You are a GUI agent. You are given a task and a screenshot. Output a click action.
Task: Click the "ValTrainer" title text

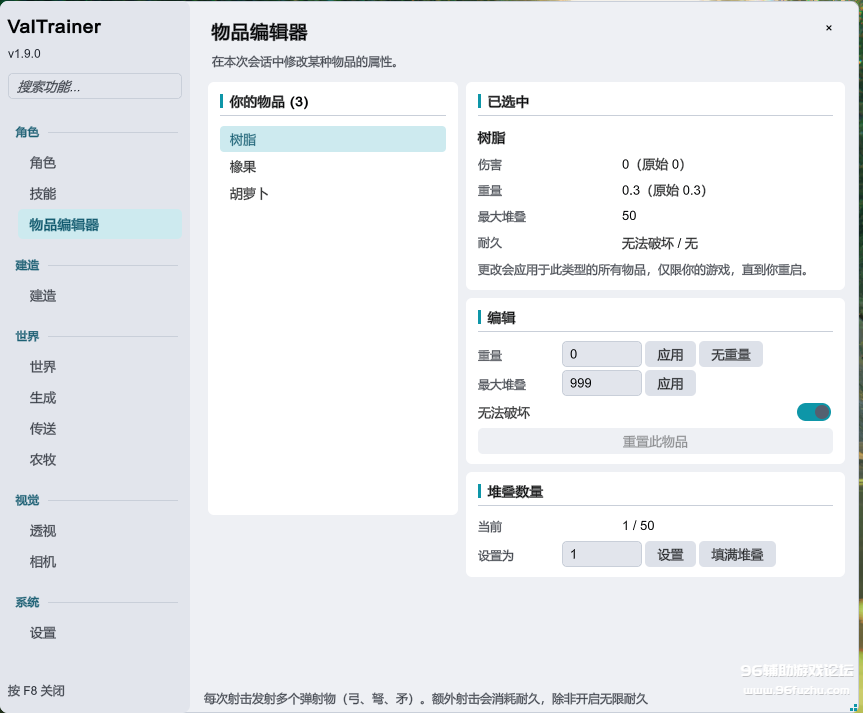[x=54, y=26]
